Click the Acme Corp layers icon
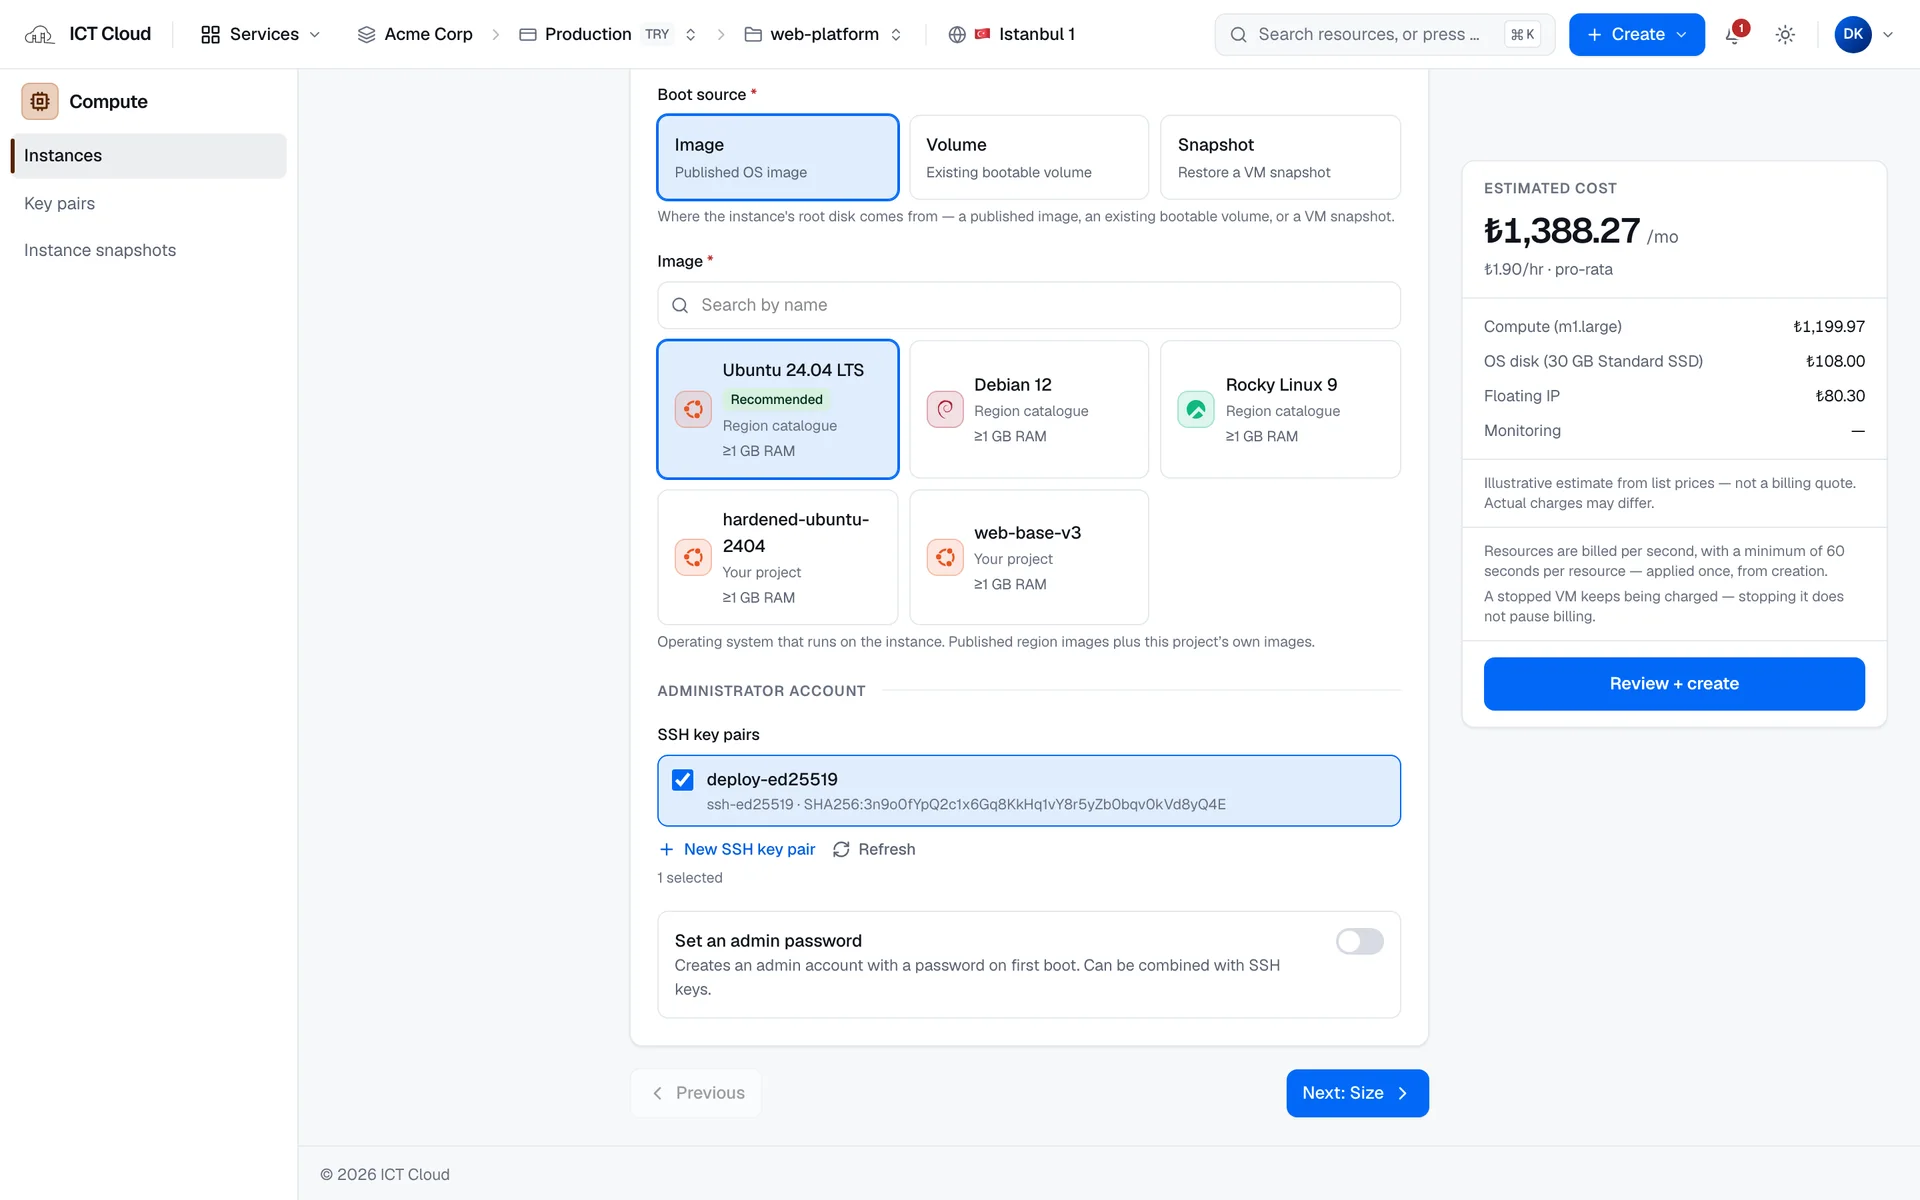This screenshot has width=1920, height=1200. point(366,35)
